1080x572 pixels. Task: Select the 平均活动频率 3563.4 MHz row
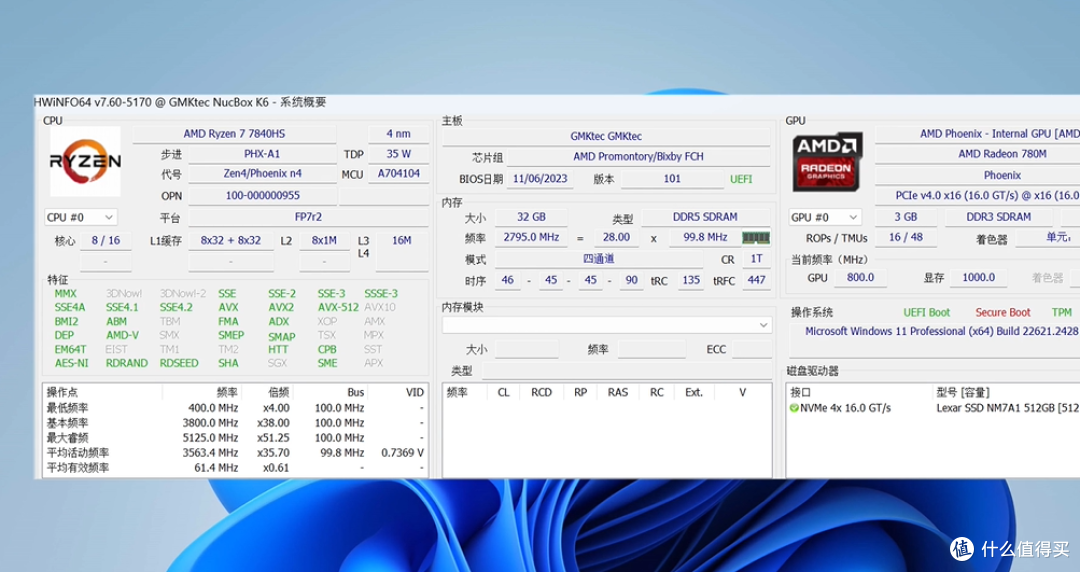[x=236, y=453]
